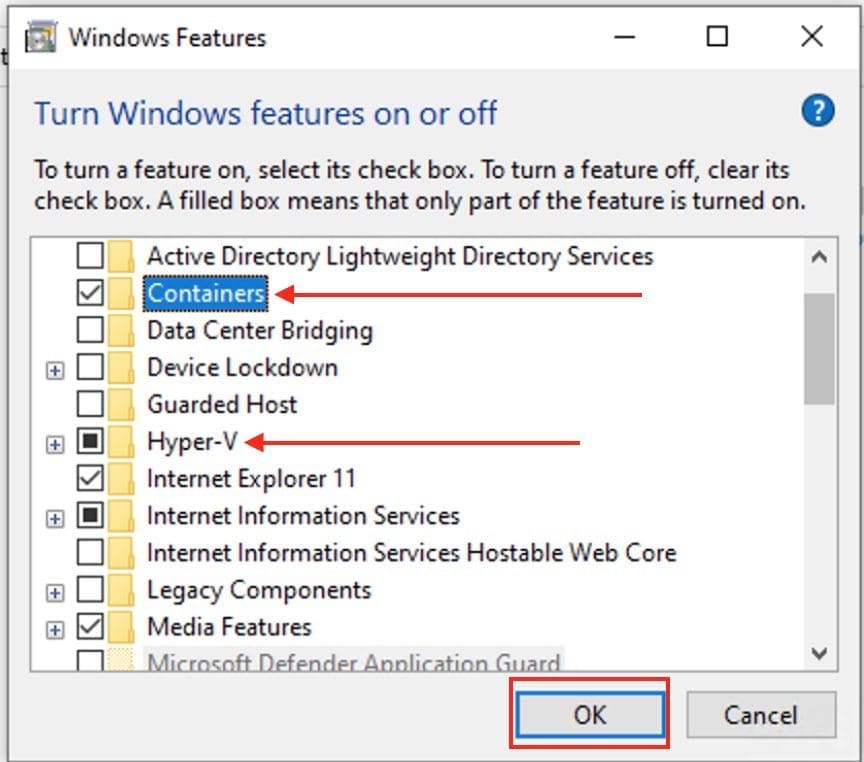Select Internet Information Services Hostable Web Core

point(411,552)
